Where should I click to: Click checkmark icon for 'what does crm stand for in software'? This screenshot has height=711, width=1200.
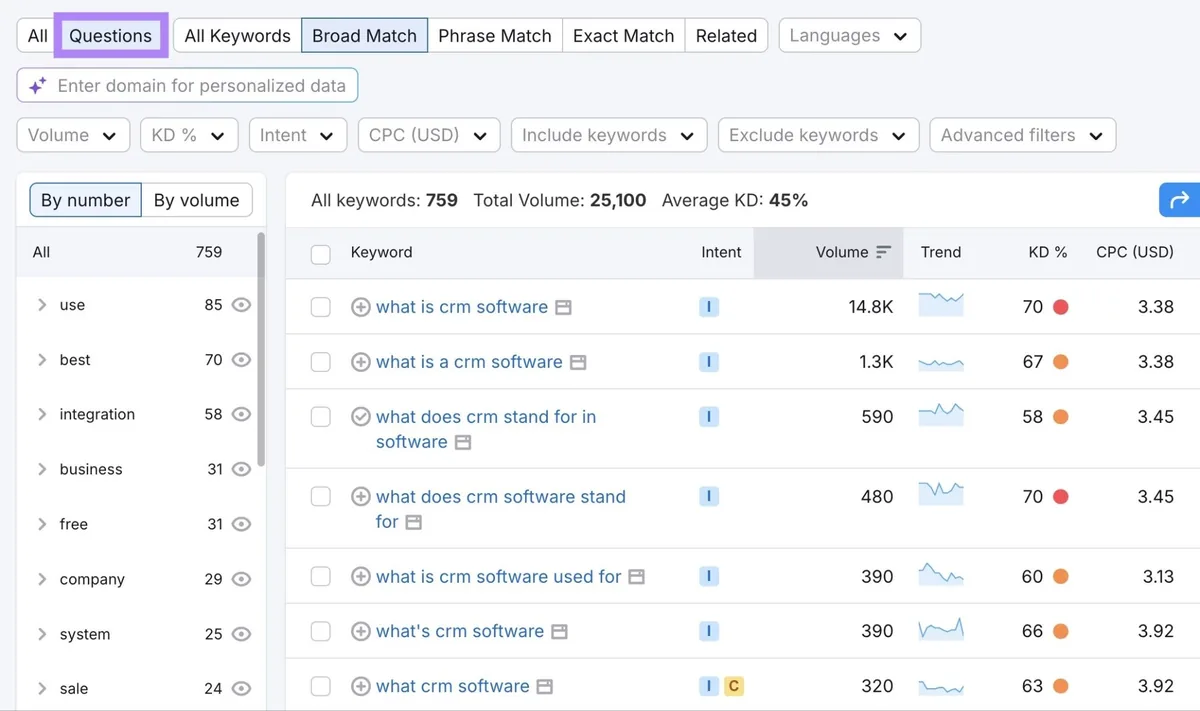tap(361, 417)
